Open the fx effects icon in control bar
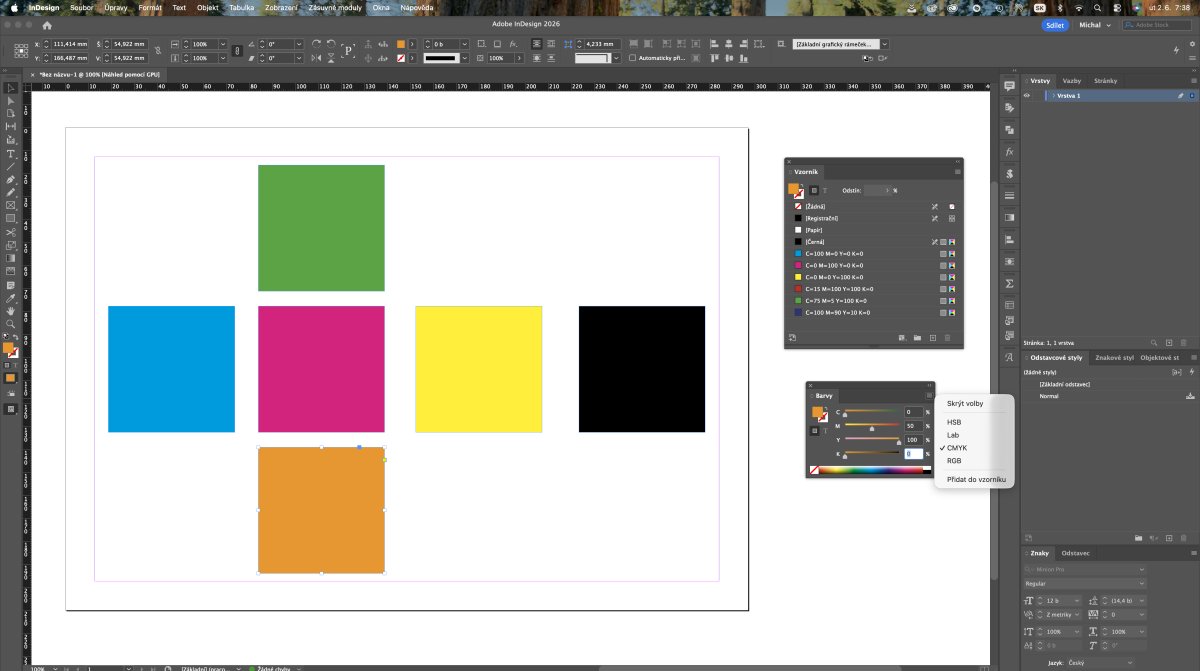This screenshot has height=671, width=1200. [x=513, y=44]
